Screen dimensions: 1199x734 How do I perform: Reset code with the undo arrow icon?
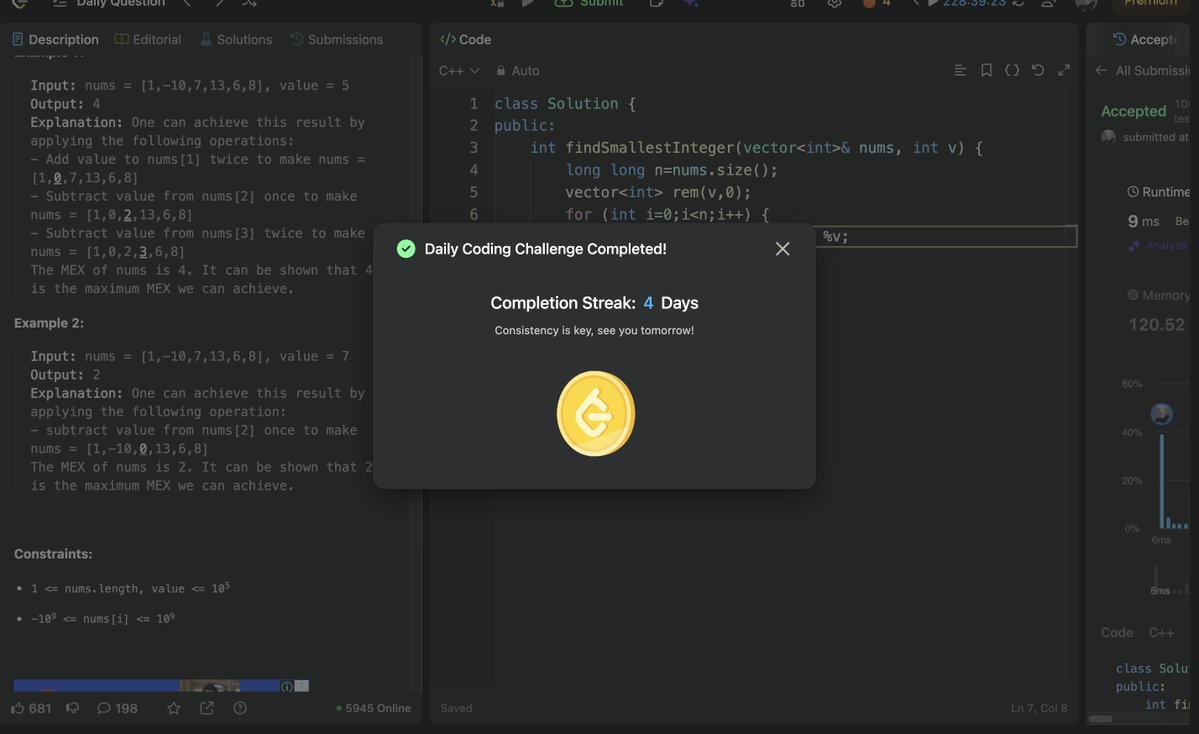coord(1038,70)
